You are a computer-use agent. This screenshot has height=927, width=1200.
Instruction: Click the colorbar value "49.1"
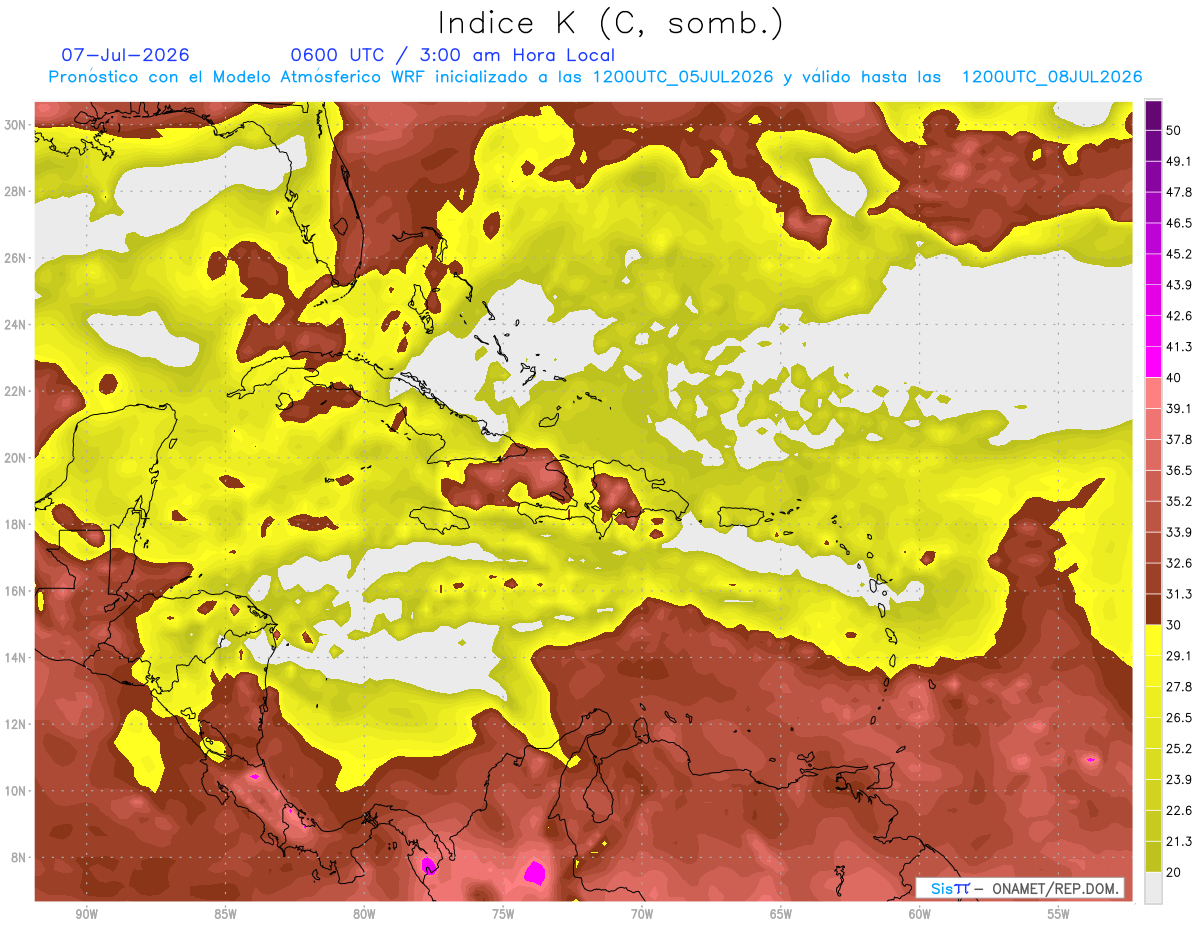1179,161
